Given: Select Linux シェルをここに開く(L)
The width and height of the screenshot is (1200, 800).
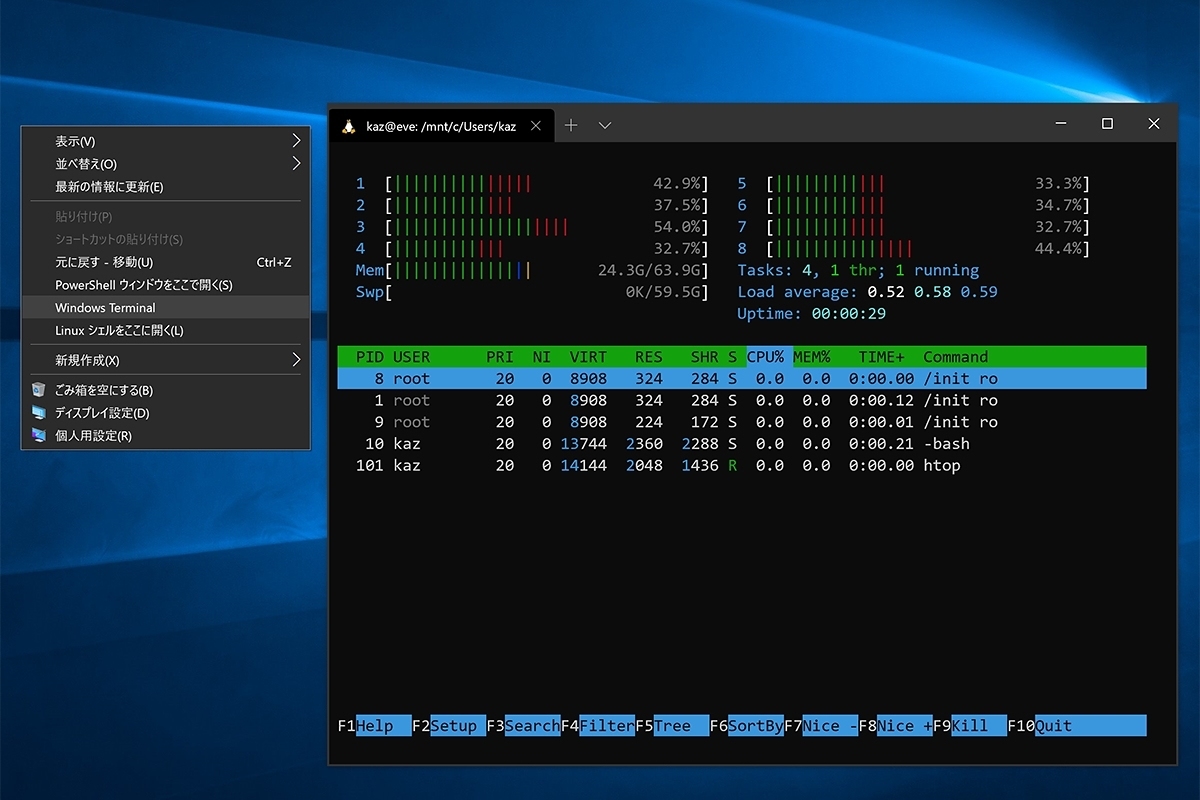Looking at the screenshot, I should pyautogui.click(x=166, y=331).
